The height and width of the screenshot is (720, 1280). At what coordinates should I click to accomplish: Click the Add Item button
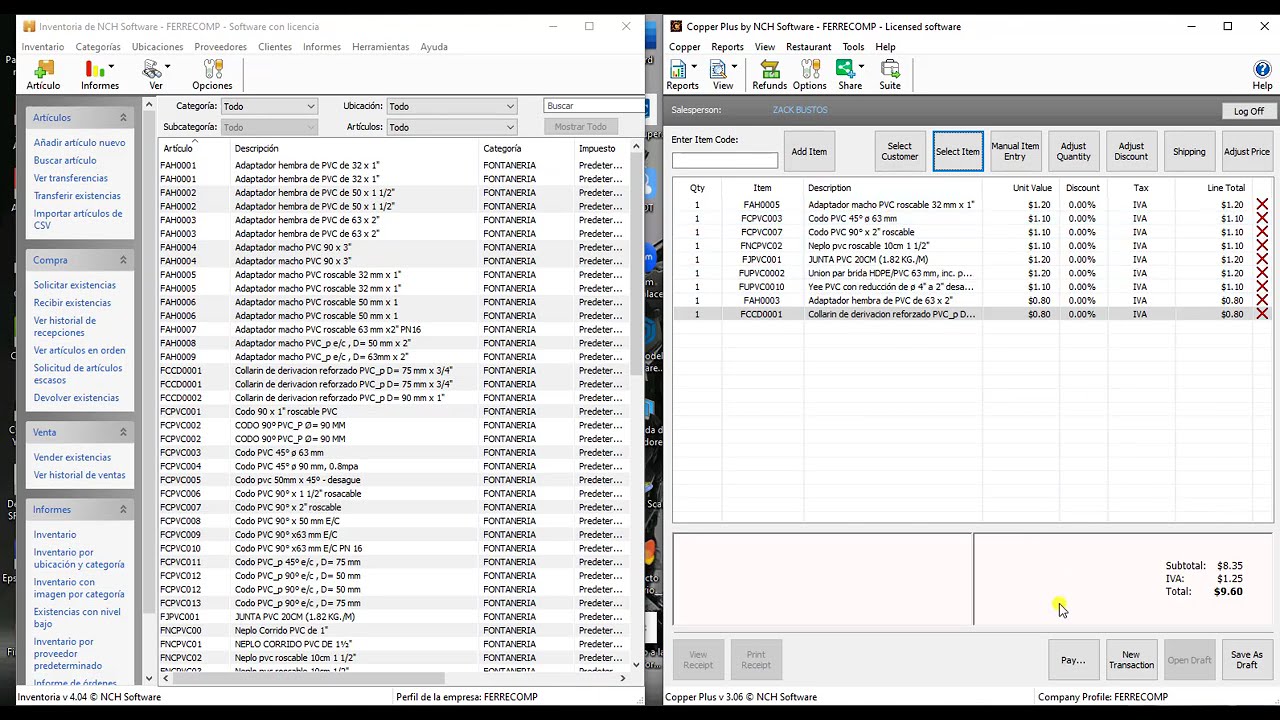pos(809,152)
